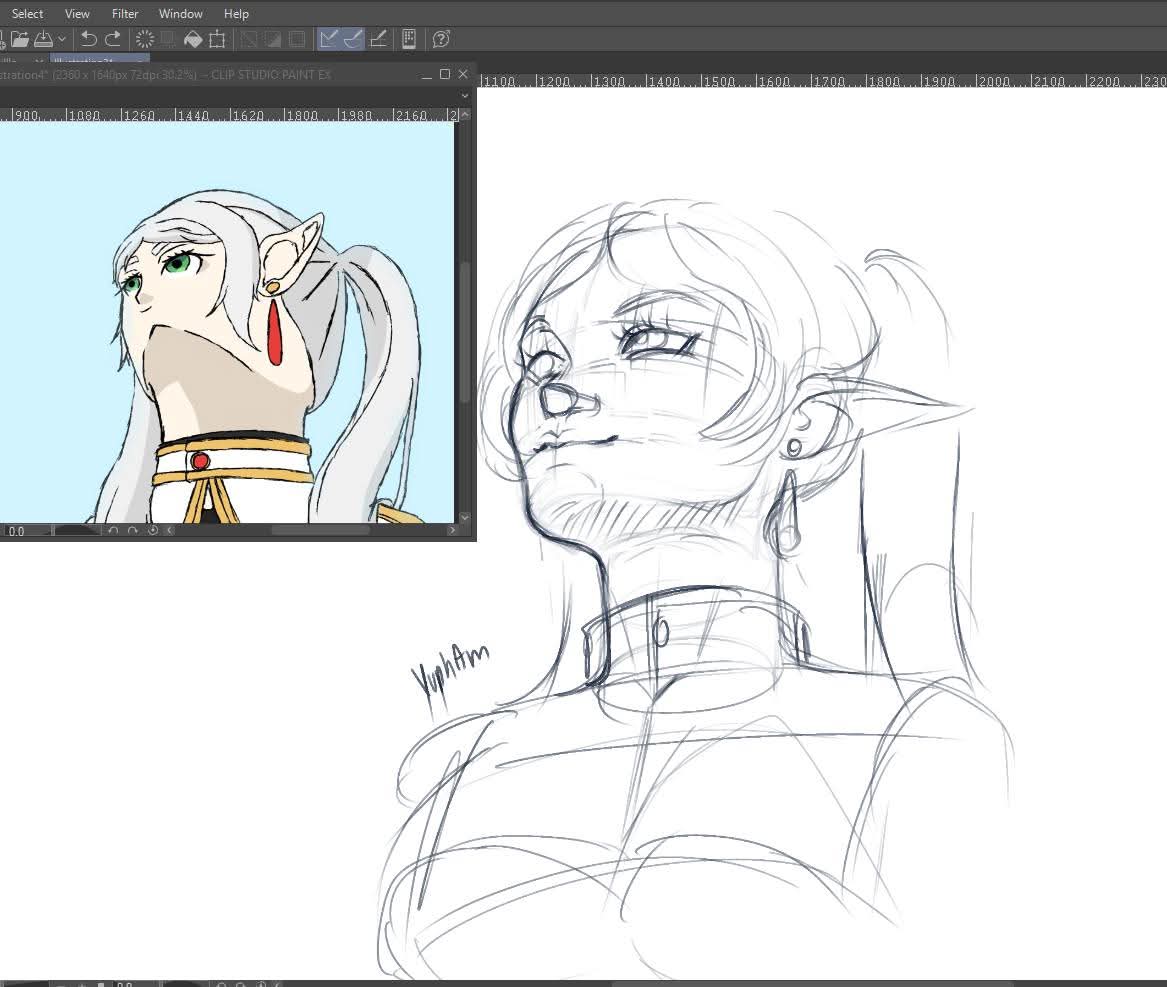Click the Invert Selected Area icon
This screenshot has width=1167, height=987.
(x=273, y=39)
